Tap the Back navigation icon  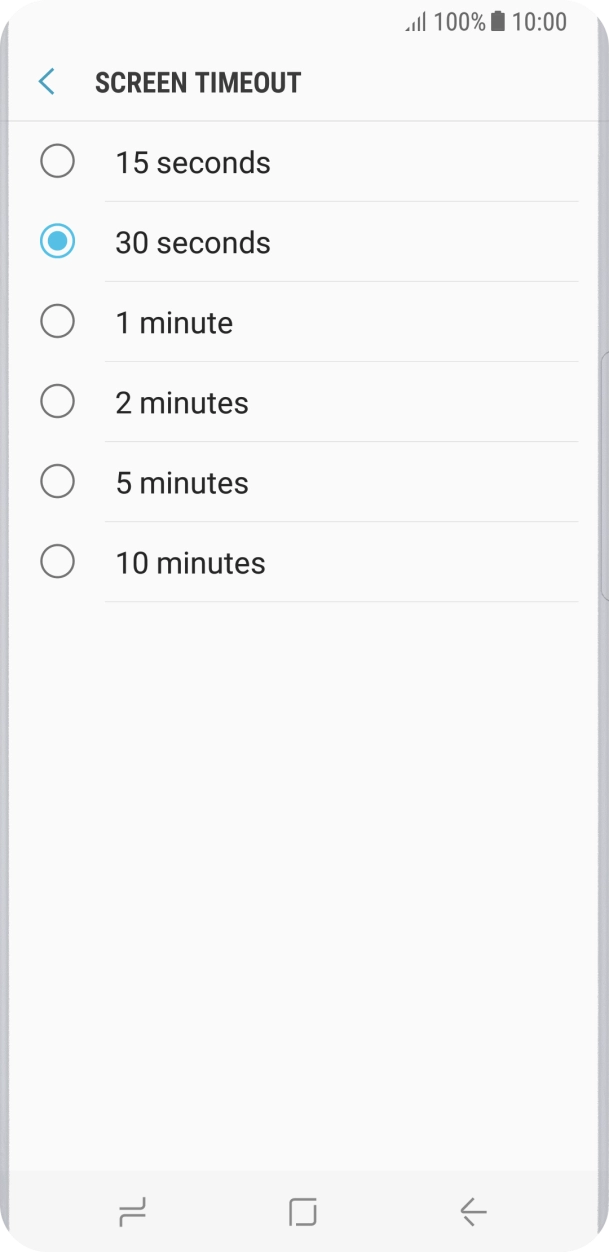coord(472,1210)
